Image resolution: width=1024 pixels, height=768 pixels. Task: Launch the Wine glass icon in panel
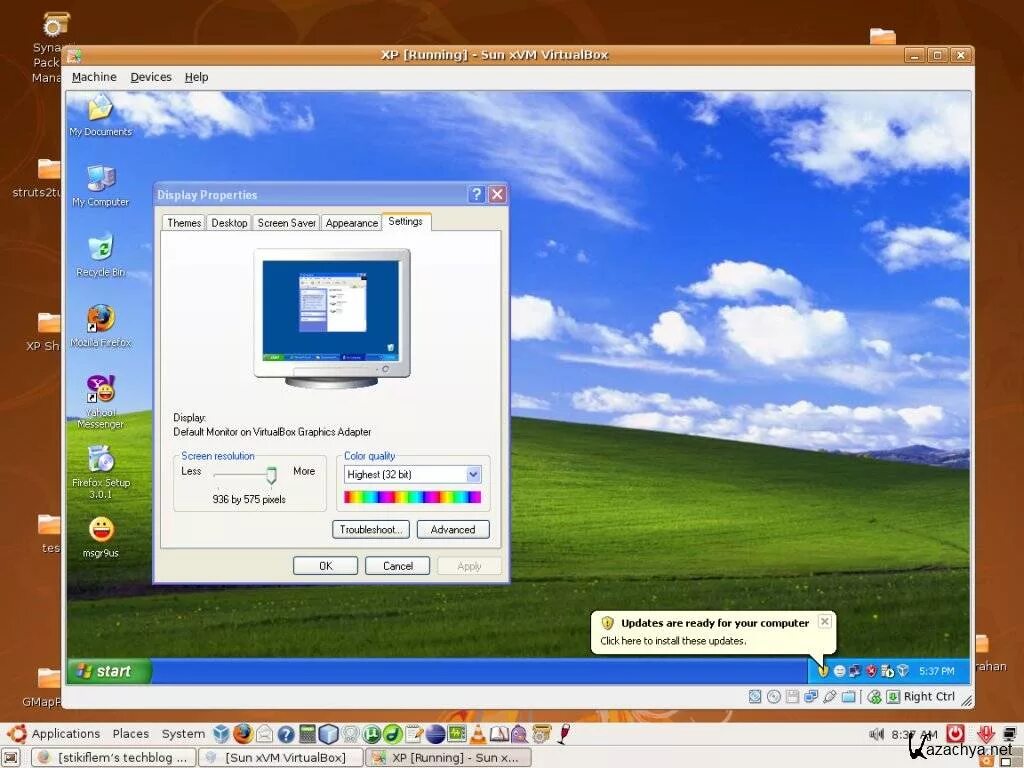tap(563, 734)
